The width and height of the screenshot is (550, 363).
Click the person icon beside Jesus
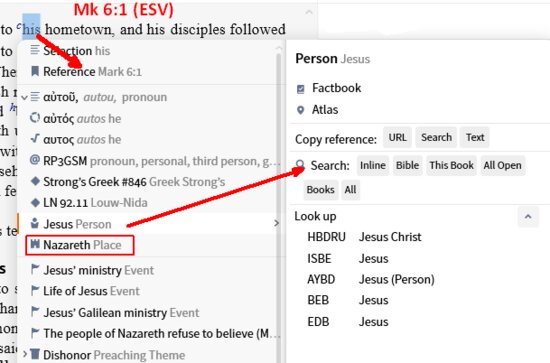(x=34, y=223)
